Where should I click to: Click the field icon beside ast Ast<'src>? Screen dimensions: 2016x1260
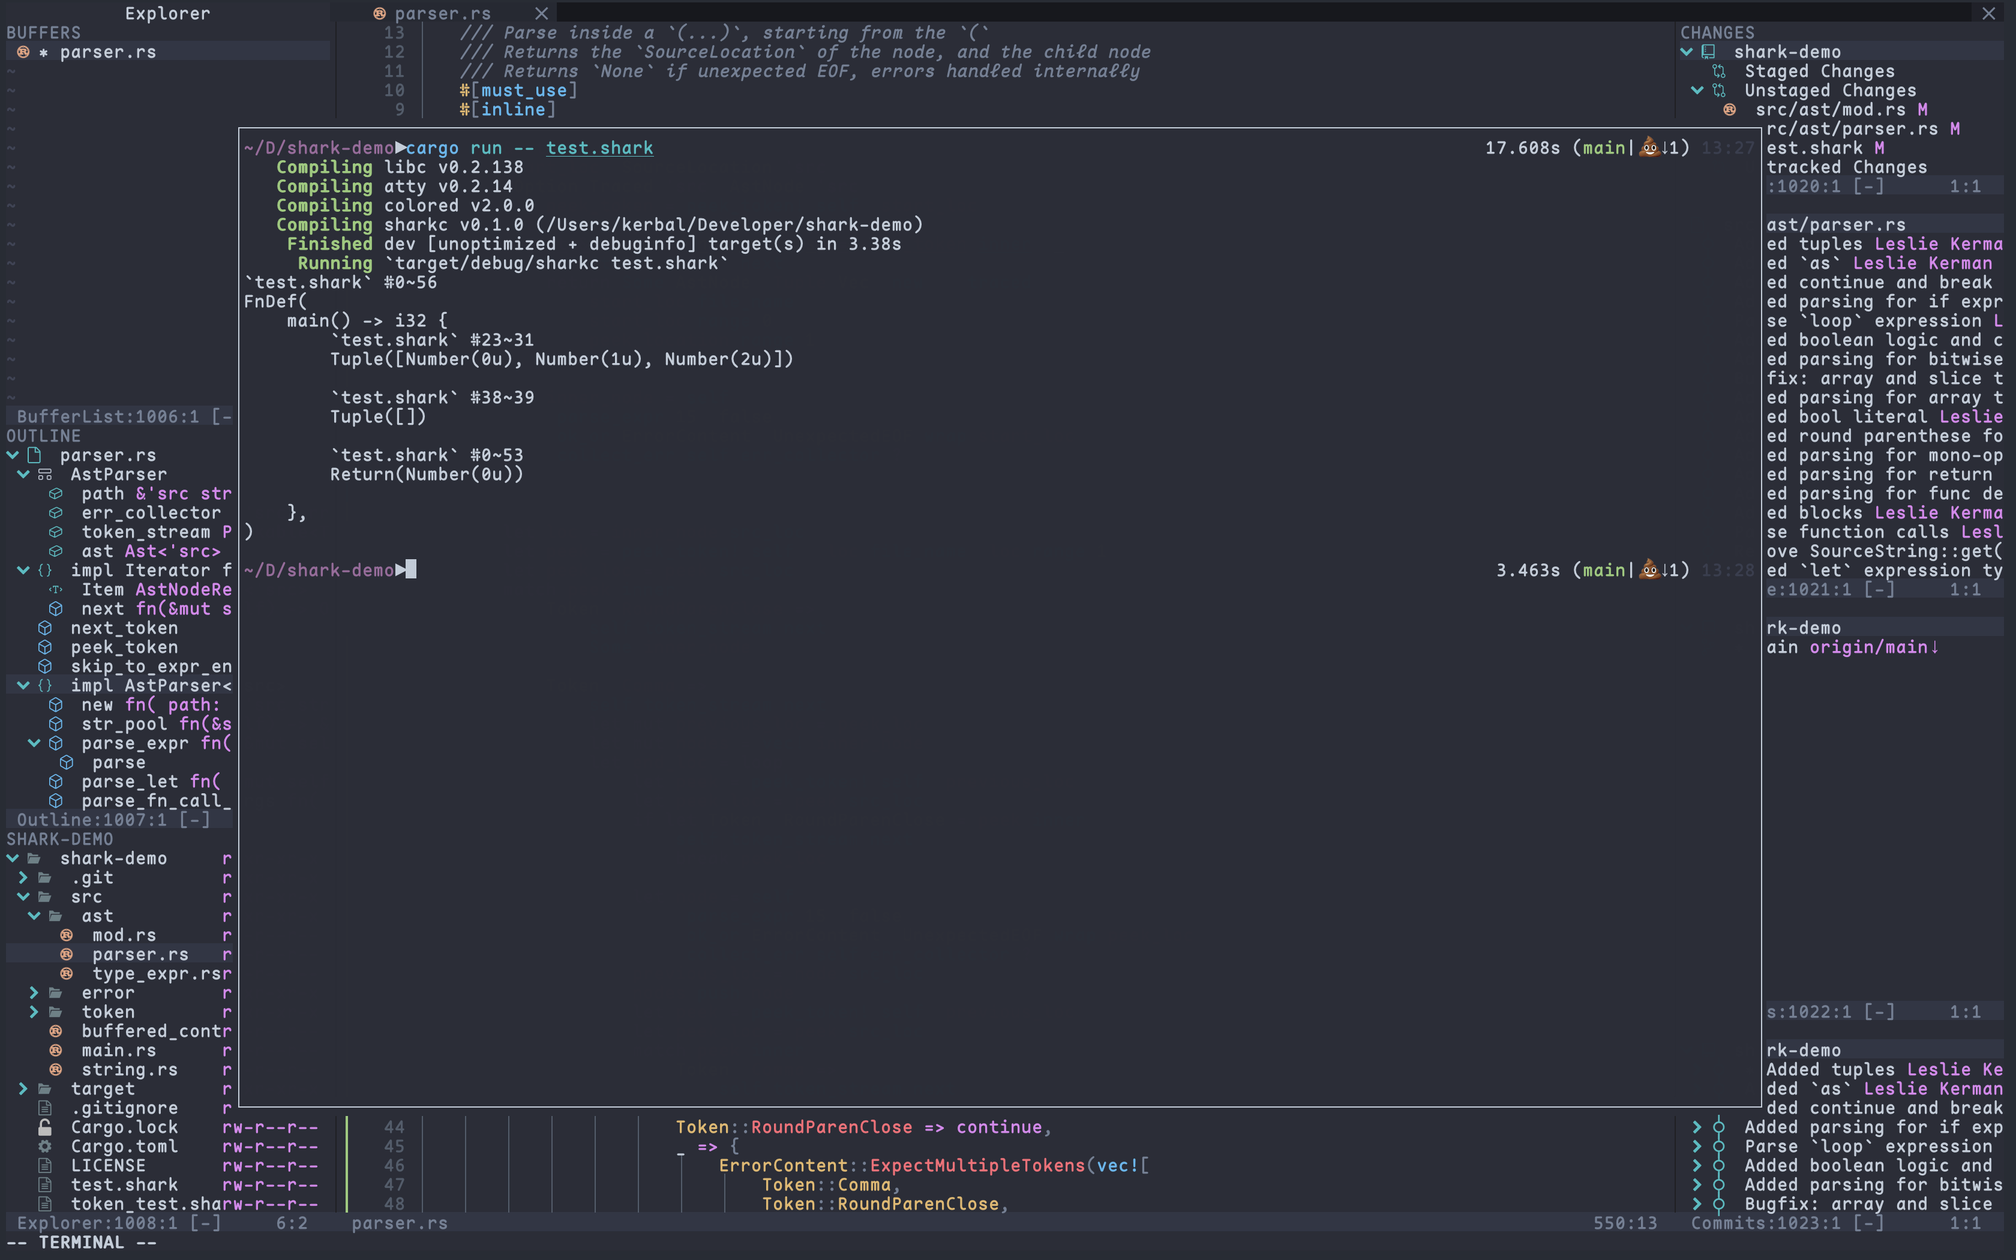click(56, 551)
